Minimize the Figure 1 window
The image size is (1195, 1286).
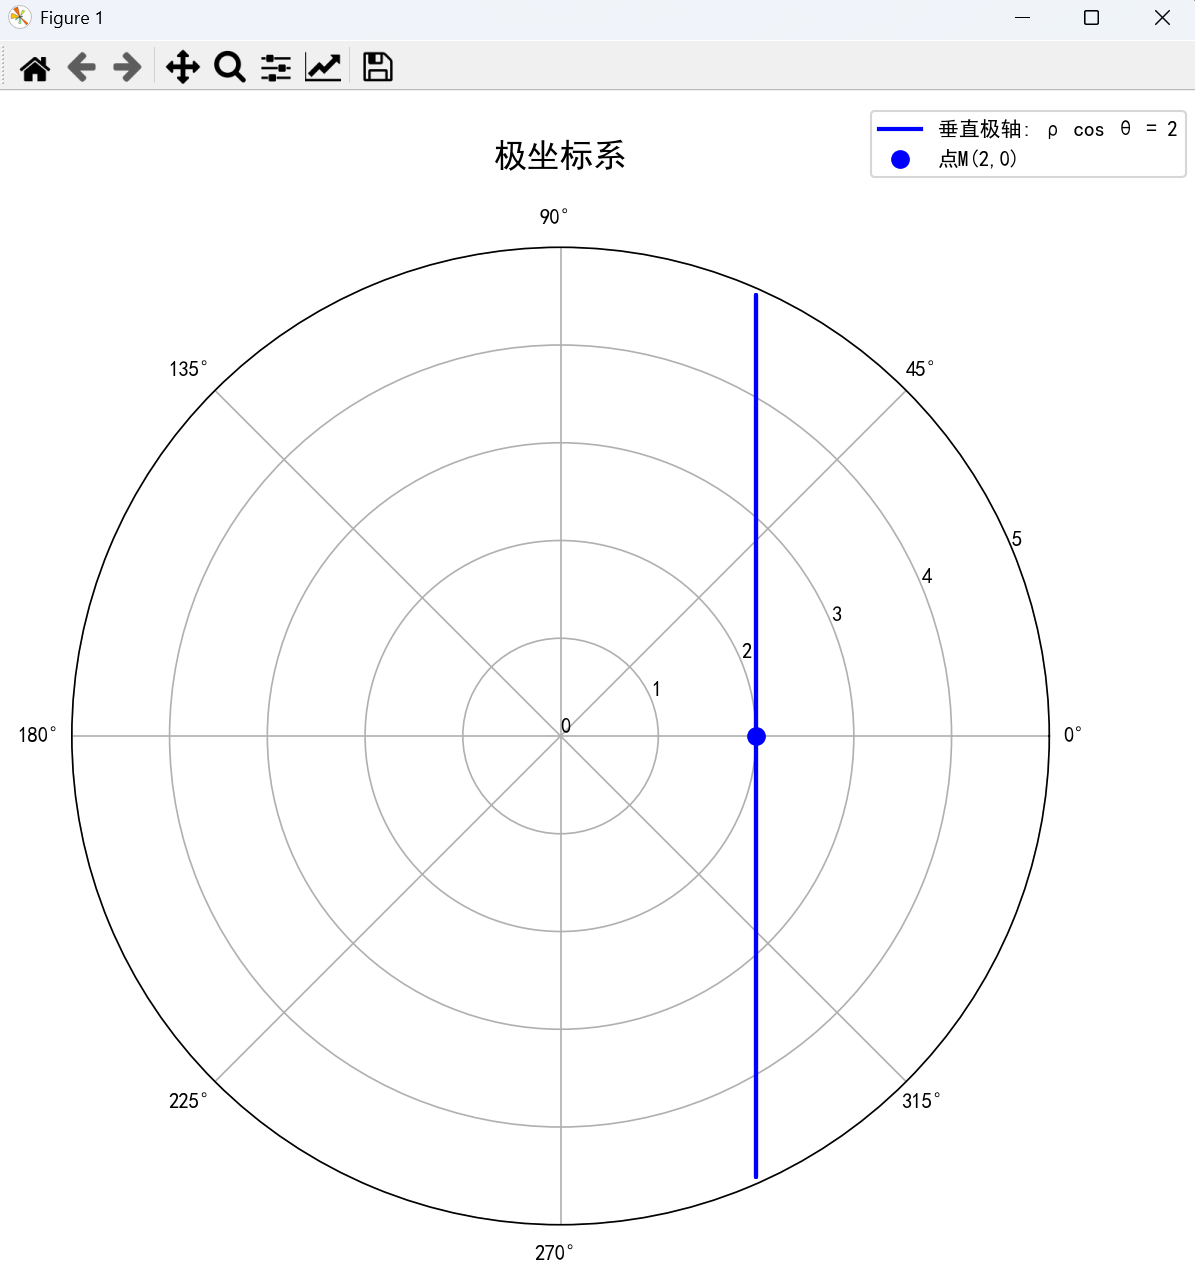click(x=1022, y=18)
